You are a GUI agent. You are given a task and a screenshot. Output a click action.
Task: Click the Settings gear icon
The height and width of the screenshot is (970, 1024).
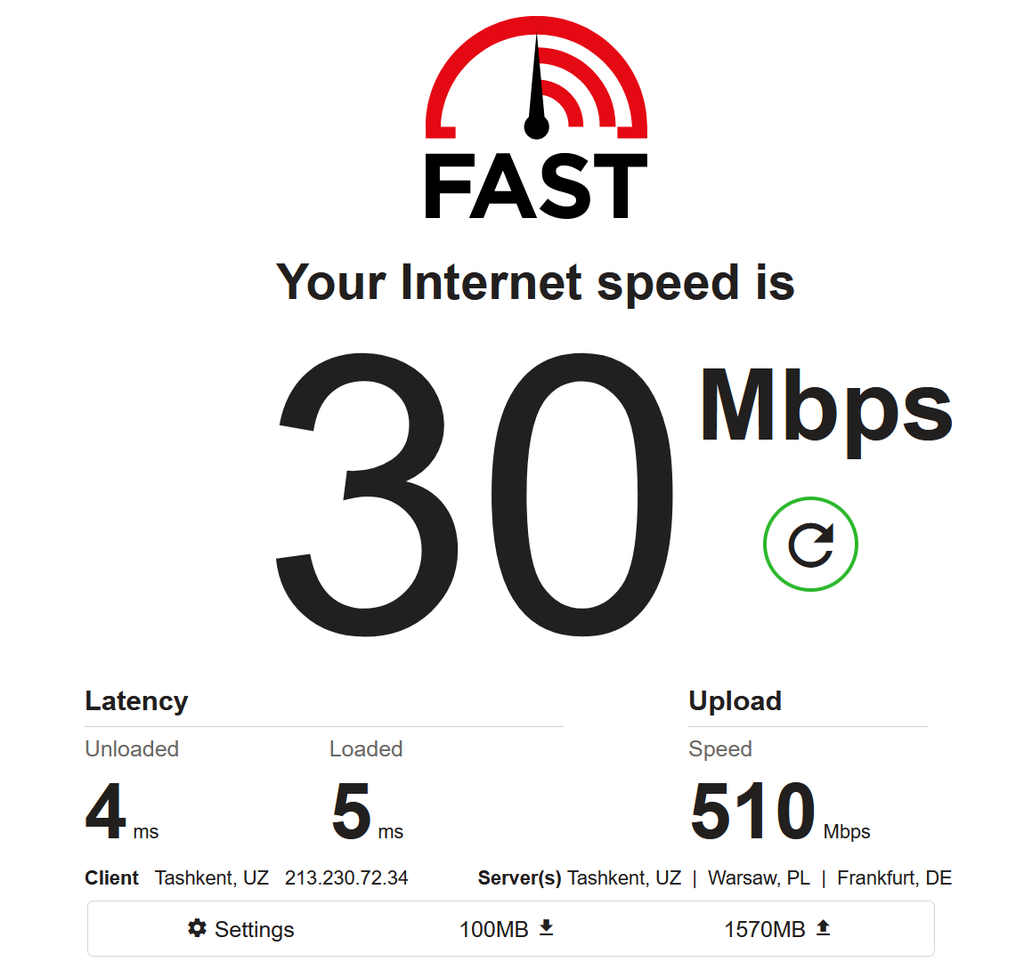(197, 928)
